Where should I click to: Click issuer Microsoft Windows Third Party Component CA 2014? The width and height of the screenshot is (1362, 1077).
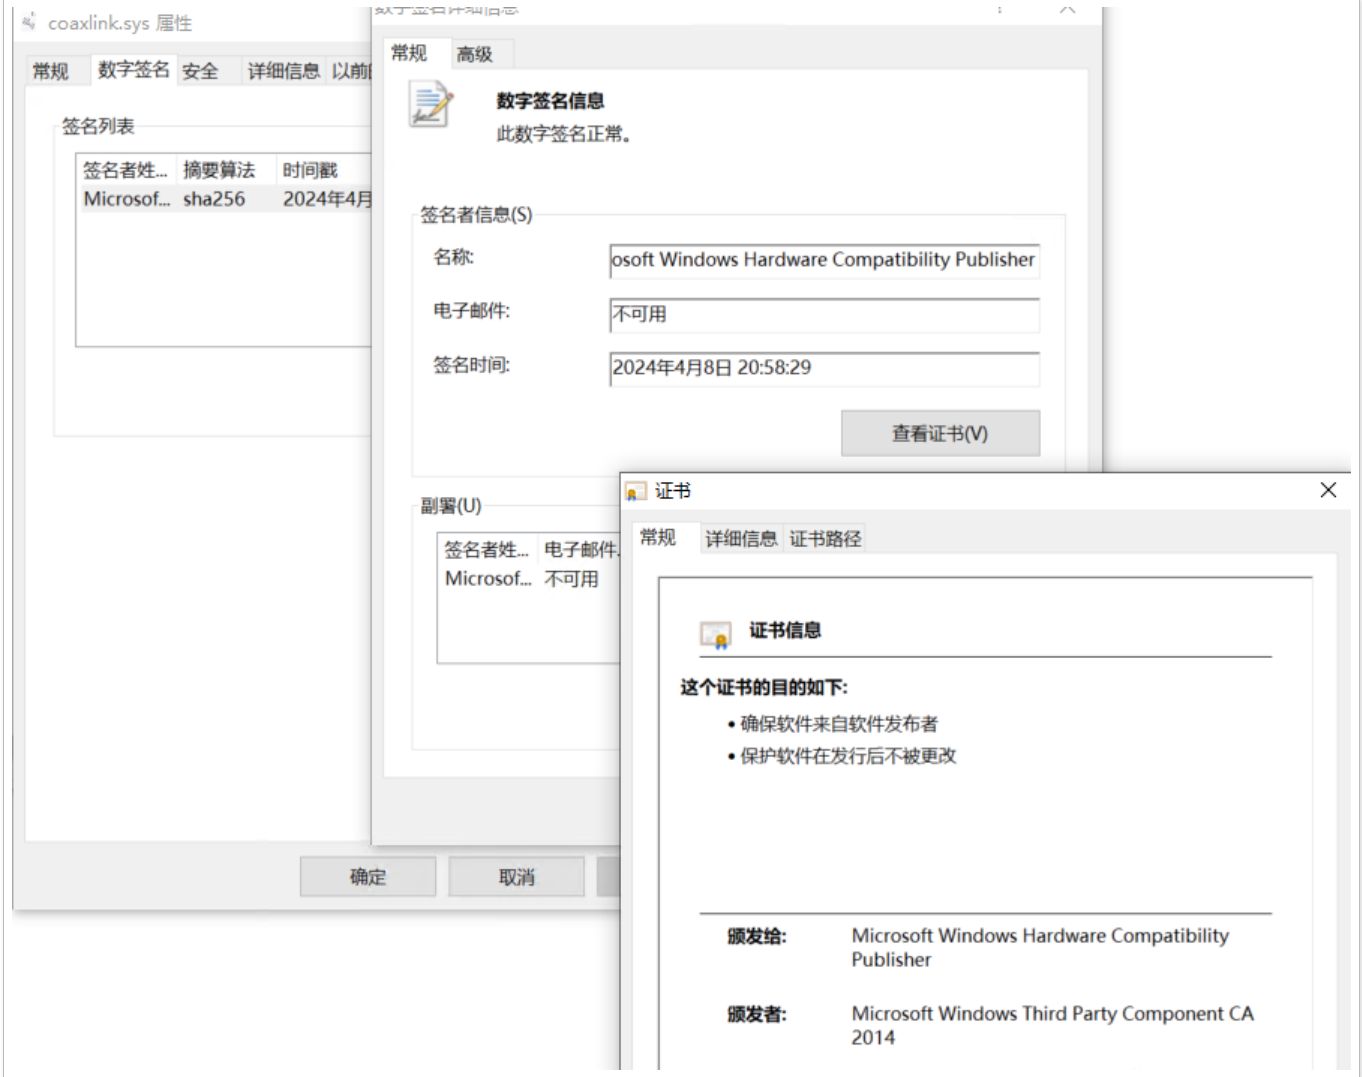coord(1052,1025)
